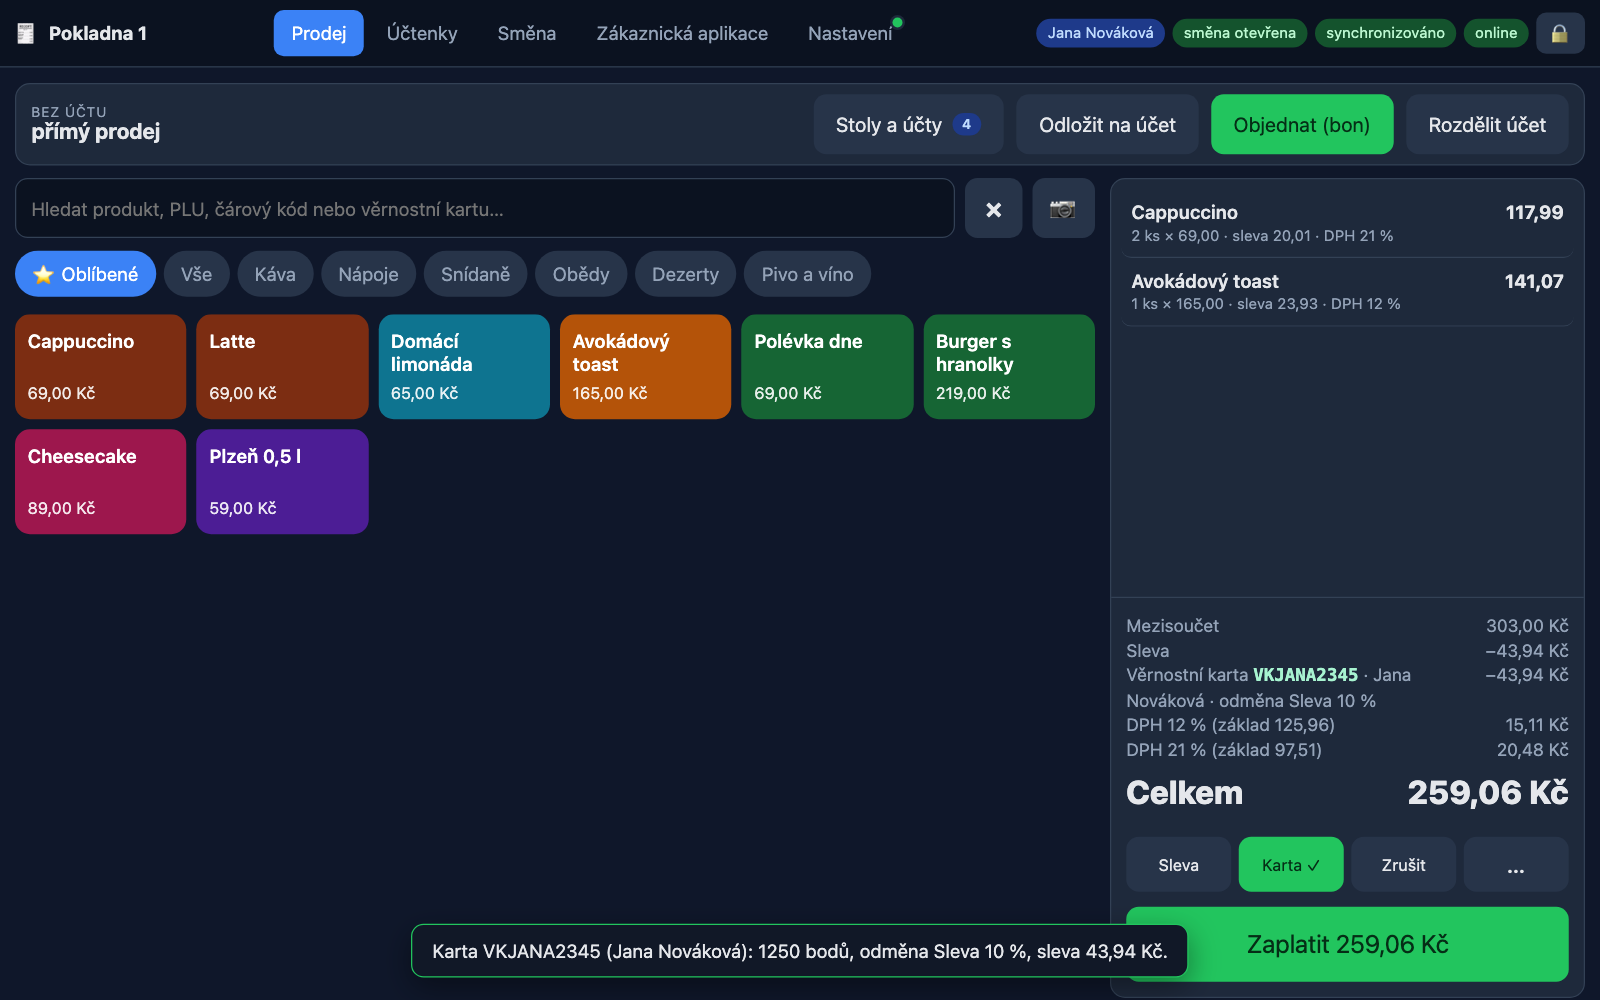Add Cappuccino product tile
The image size is (1600, 1000).
[x=101, y=367]
